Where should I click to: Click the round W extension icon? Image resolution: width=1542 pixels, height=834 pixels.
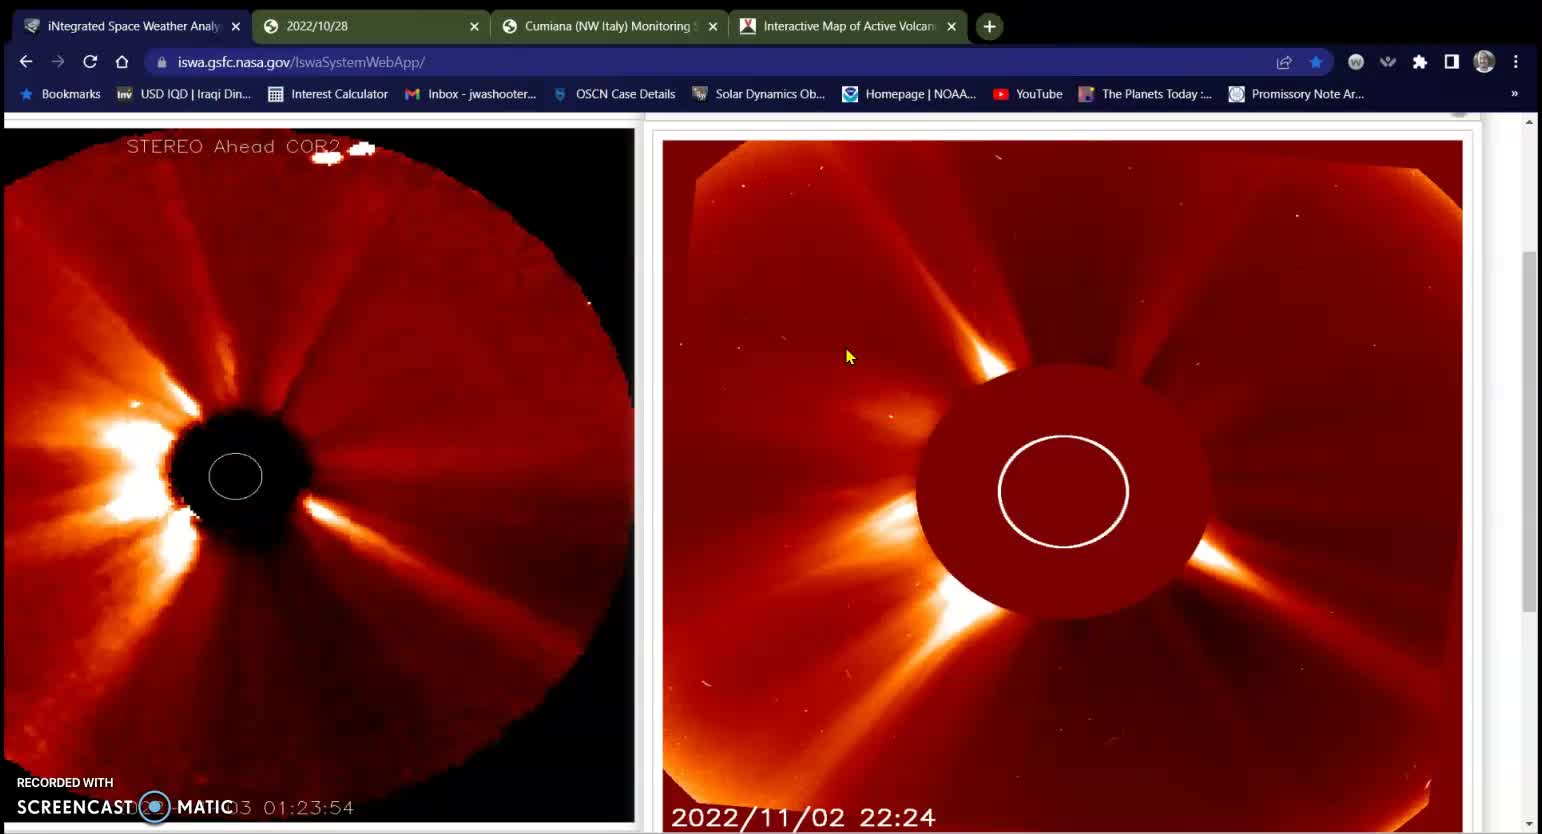point(1356,62)
